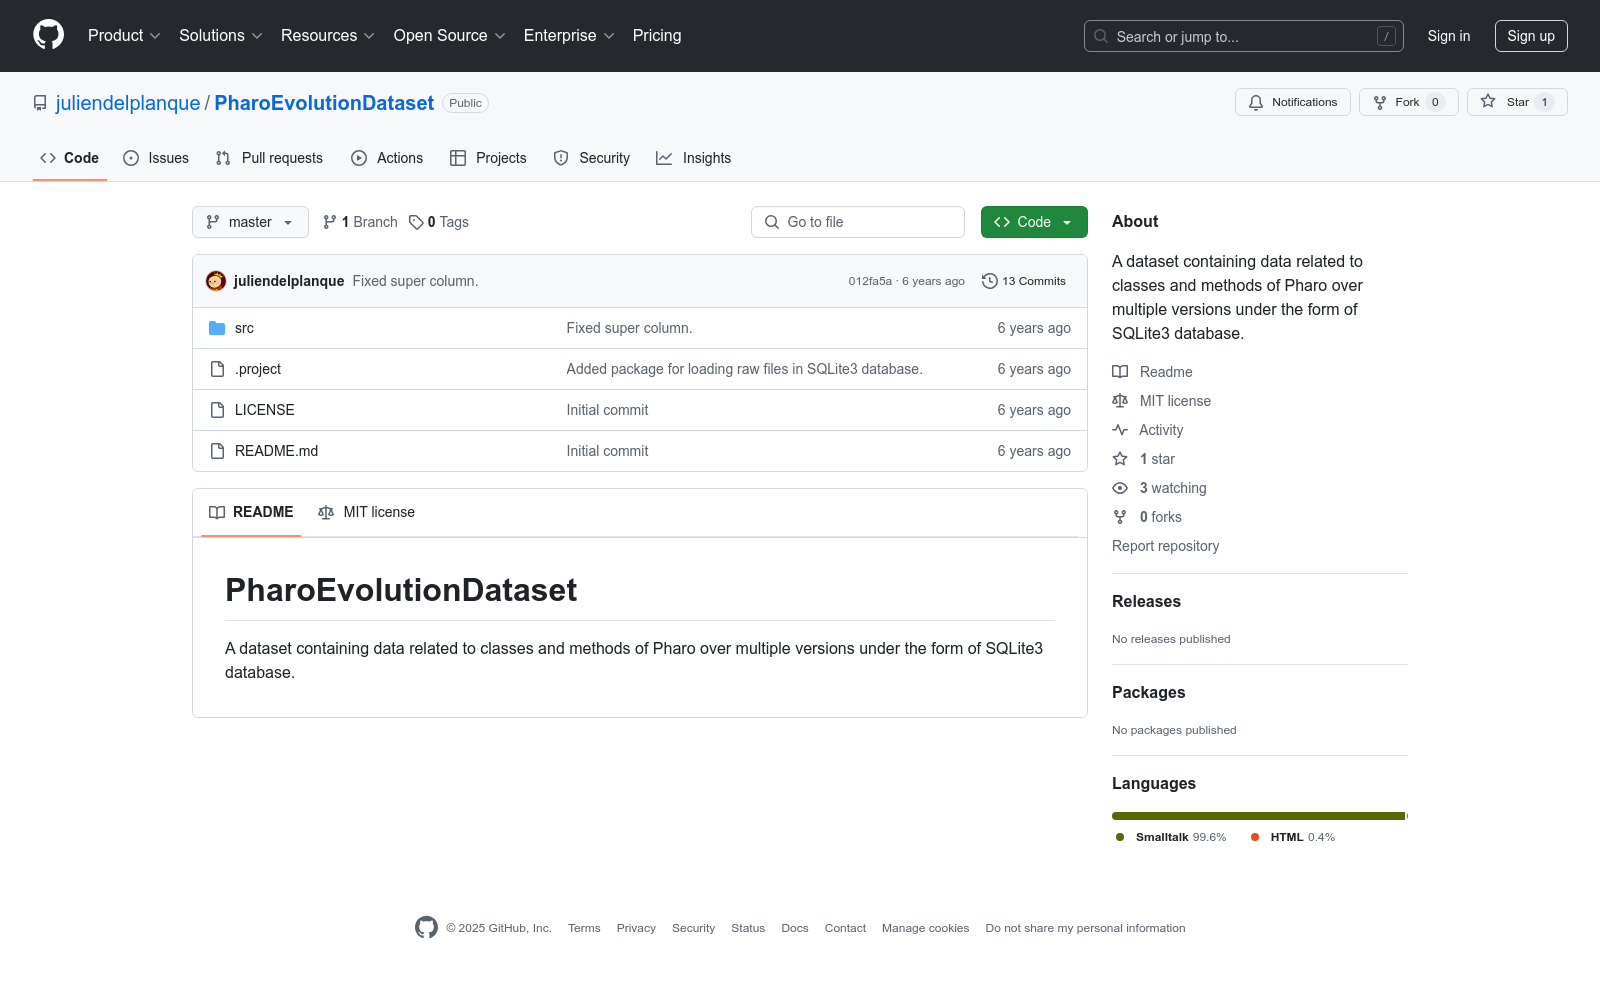Expand the Open Source menu
The width and height of the screenshot is (1600, 1000).
(x=450, y=36)
